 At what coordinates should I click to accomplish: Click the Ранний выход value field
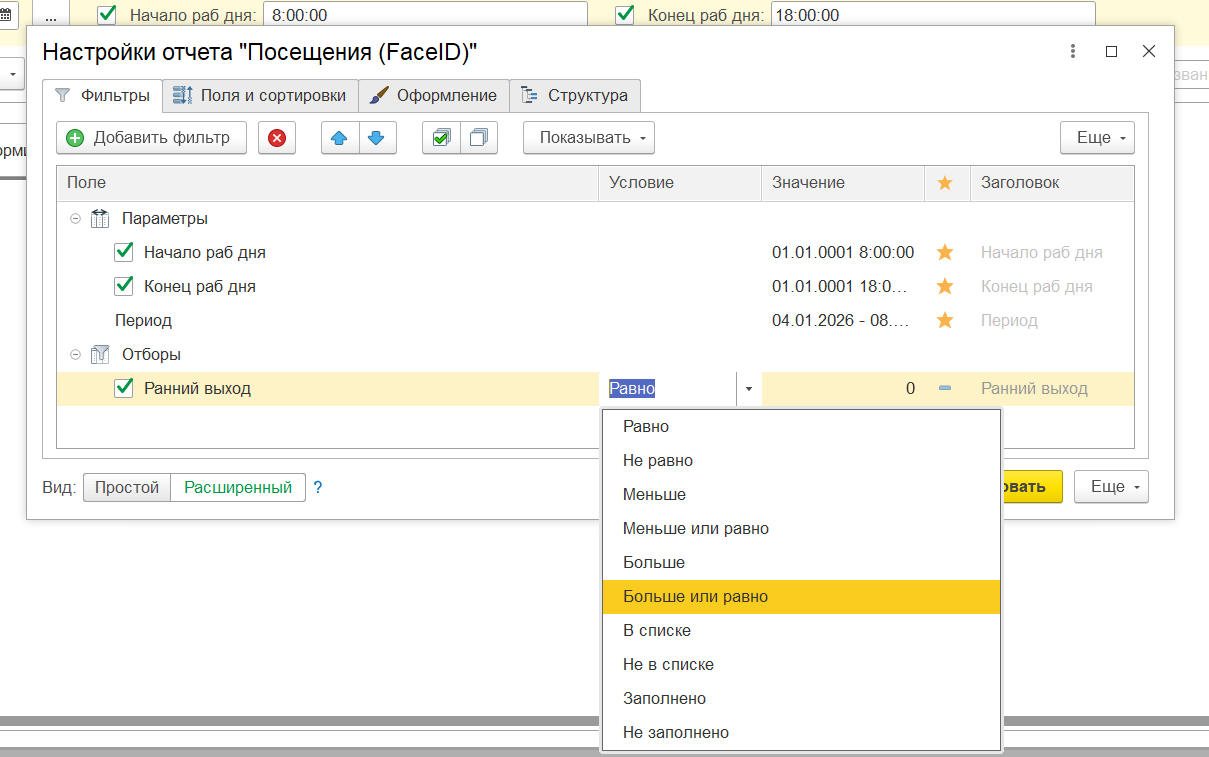(x=842, y=389)
